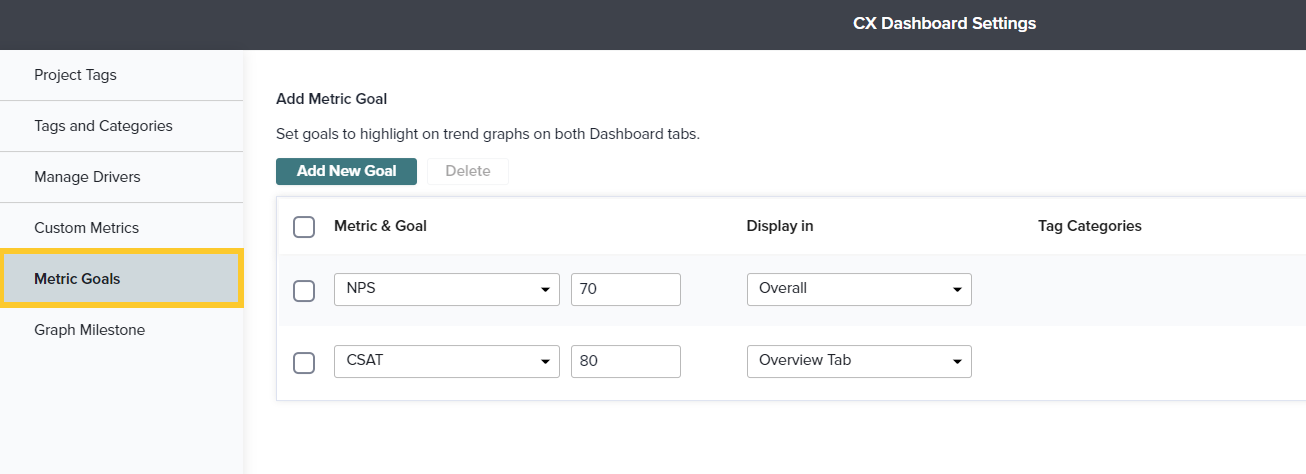Expand the NPS metric dropdown

pyautogui.click(x=446, y=289)
